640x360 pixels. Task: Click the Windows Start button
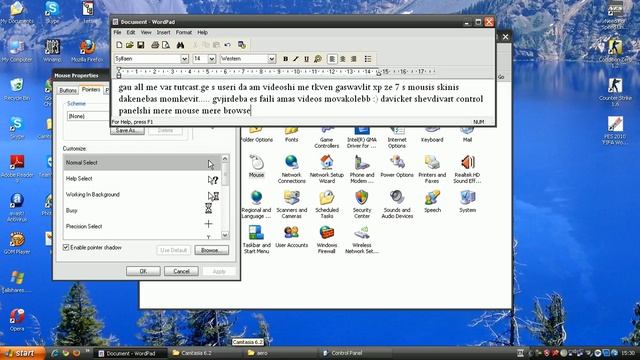coord(22,353)
